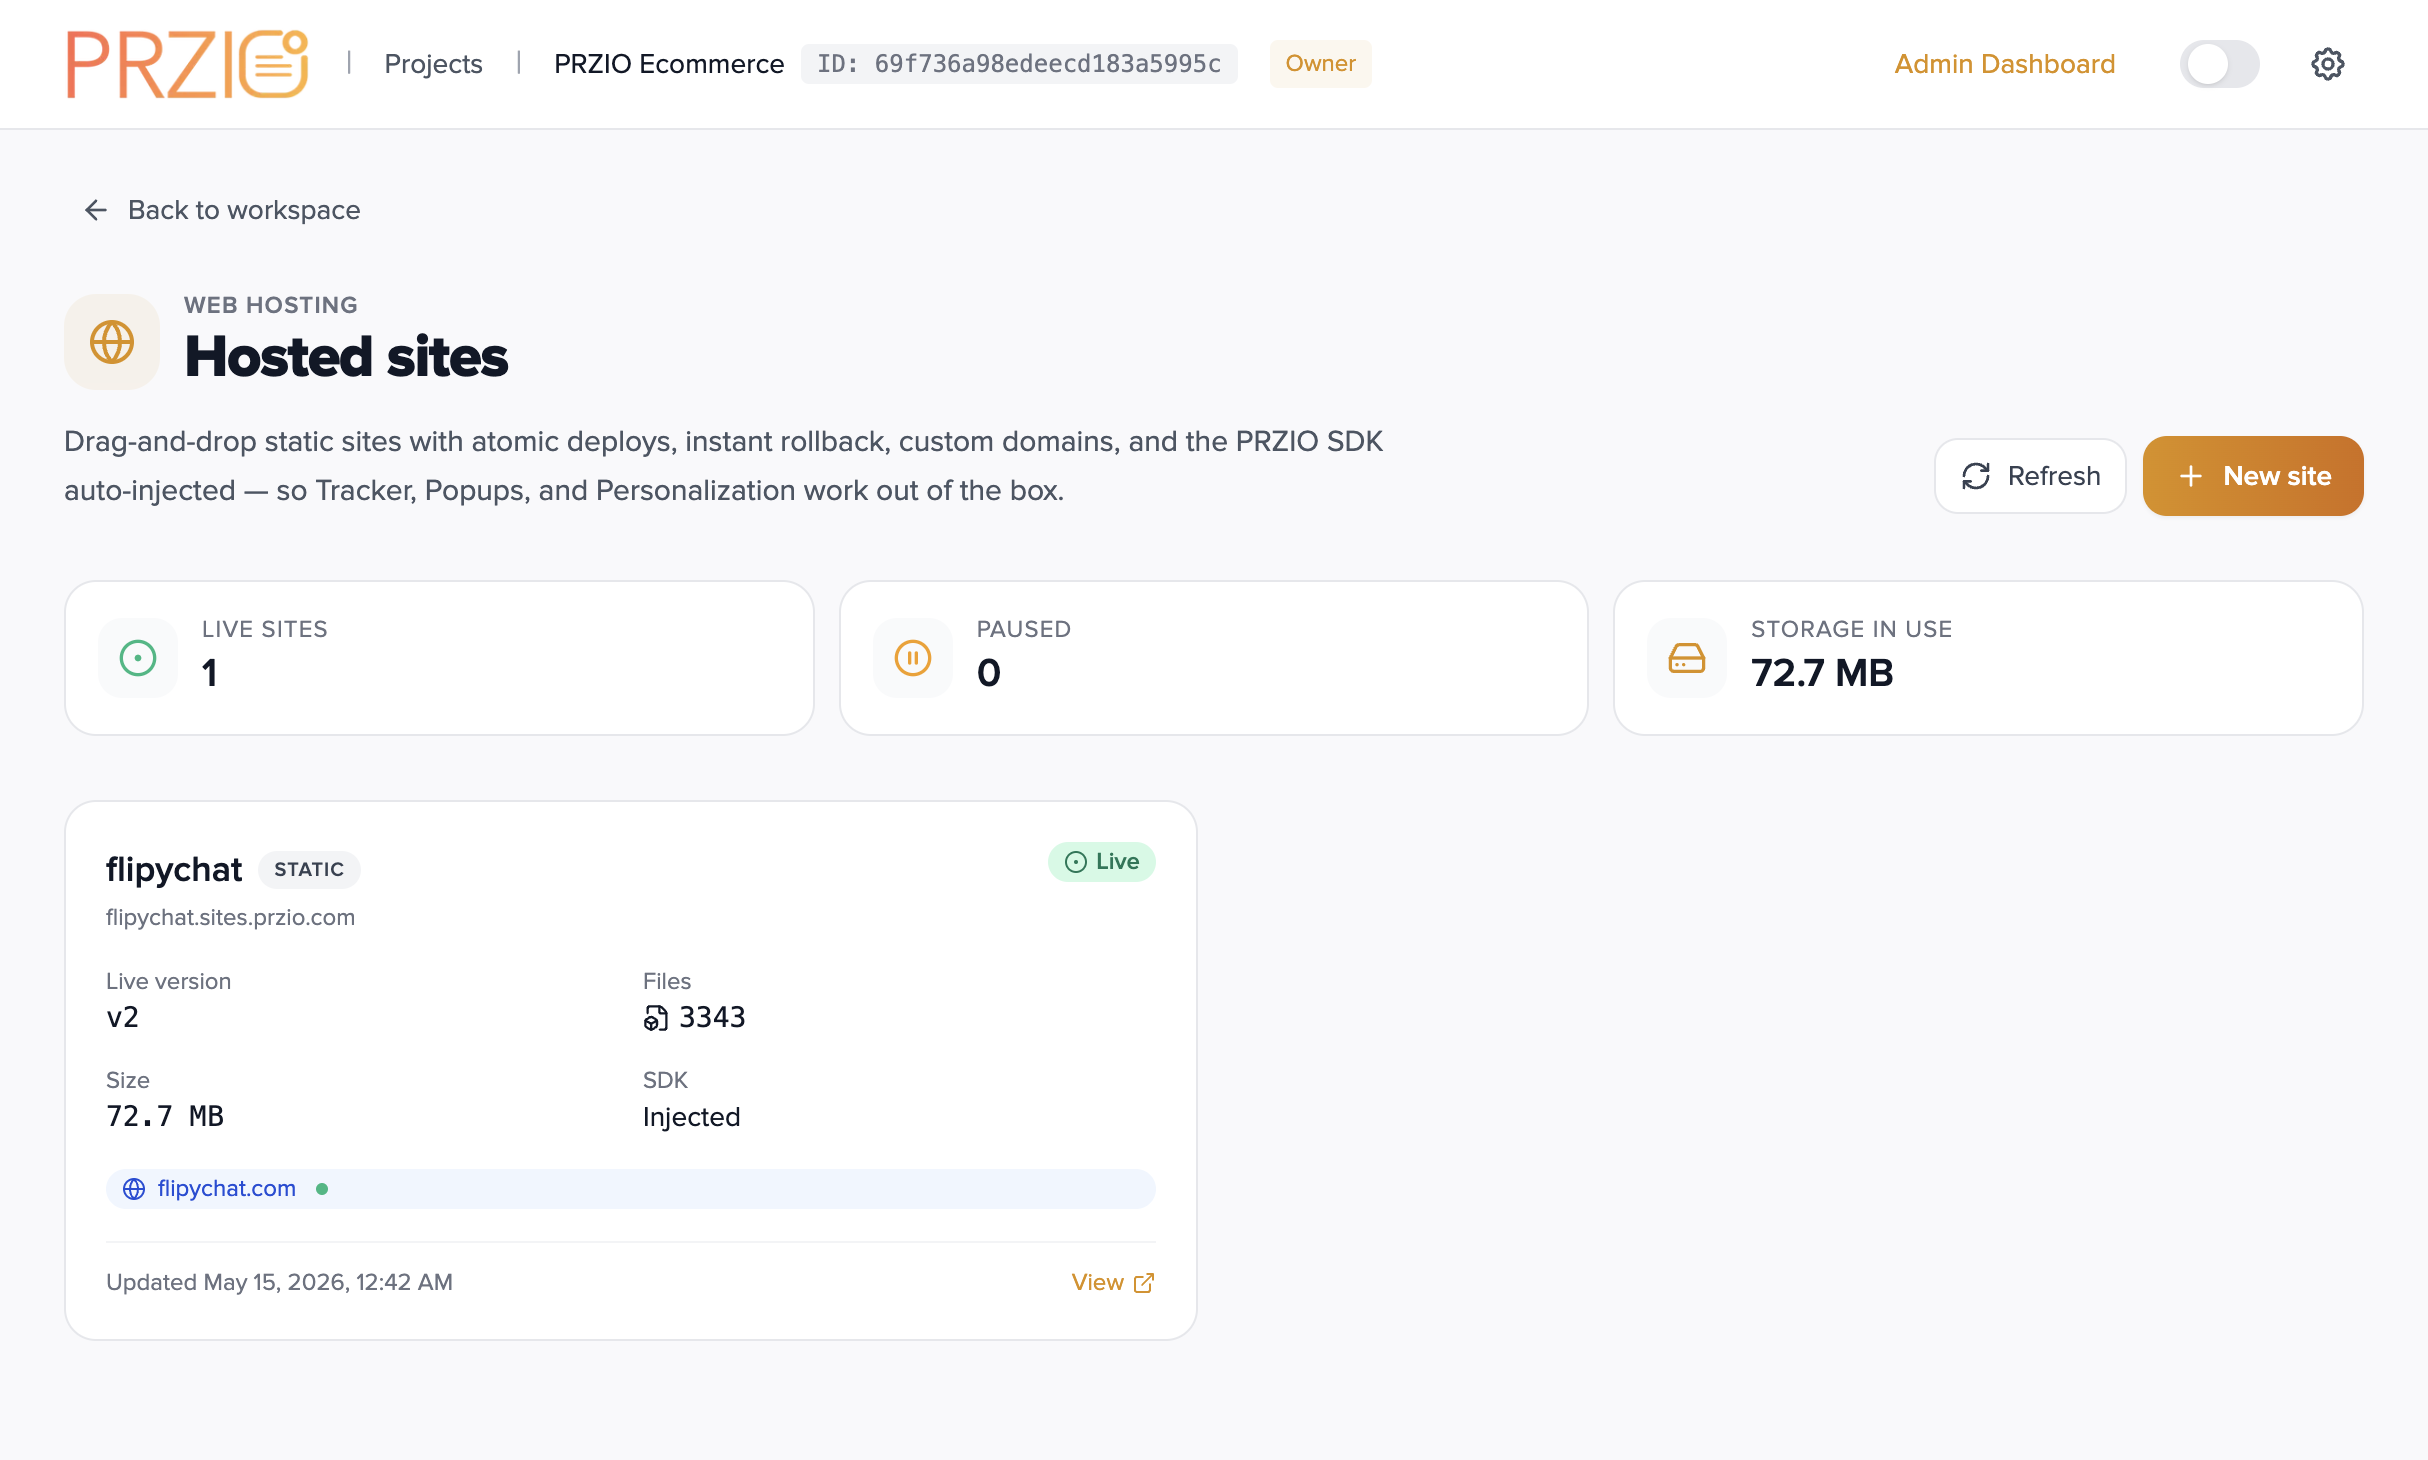The width and height of the screenshot is (2428, 1460).
Task: Click the green domain status dot
Action: tap(322, 1189)
